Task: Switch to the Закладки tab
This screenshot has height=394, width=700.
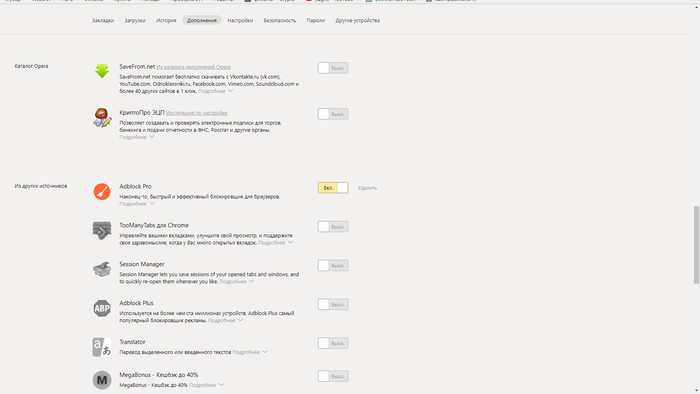Action: [x=103, y=21]
